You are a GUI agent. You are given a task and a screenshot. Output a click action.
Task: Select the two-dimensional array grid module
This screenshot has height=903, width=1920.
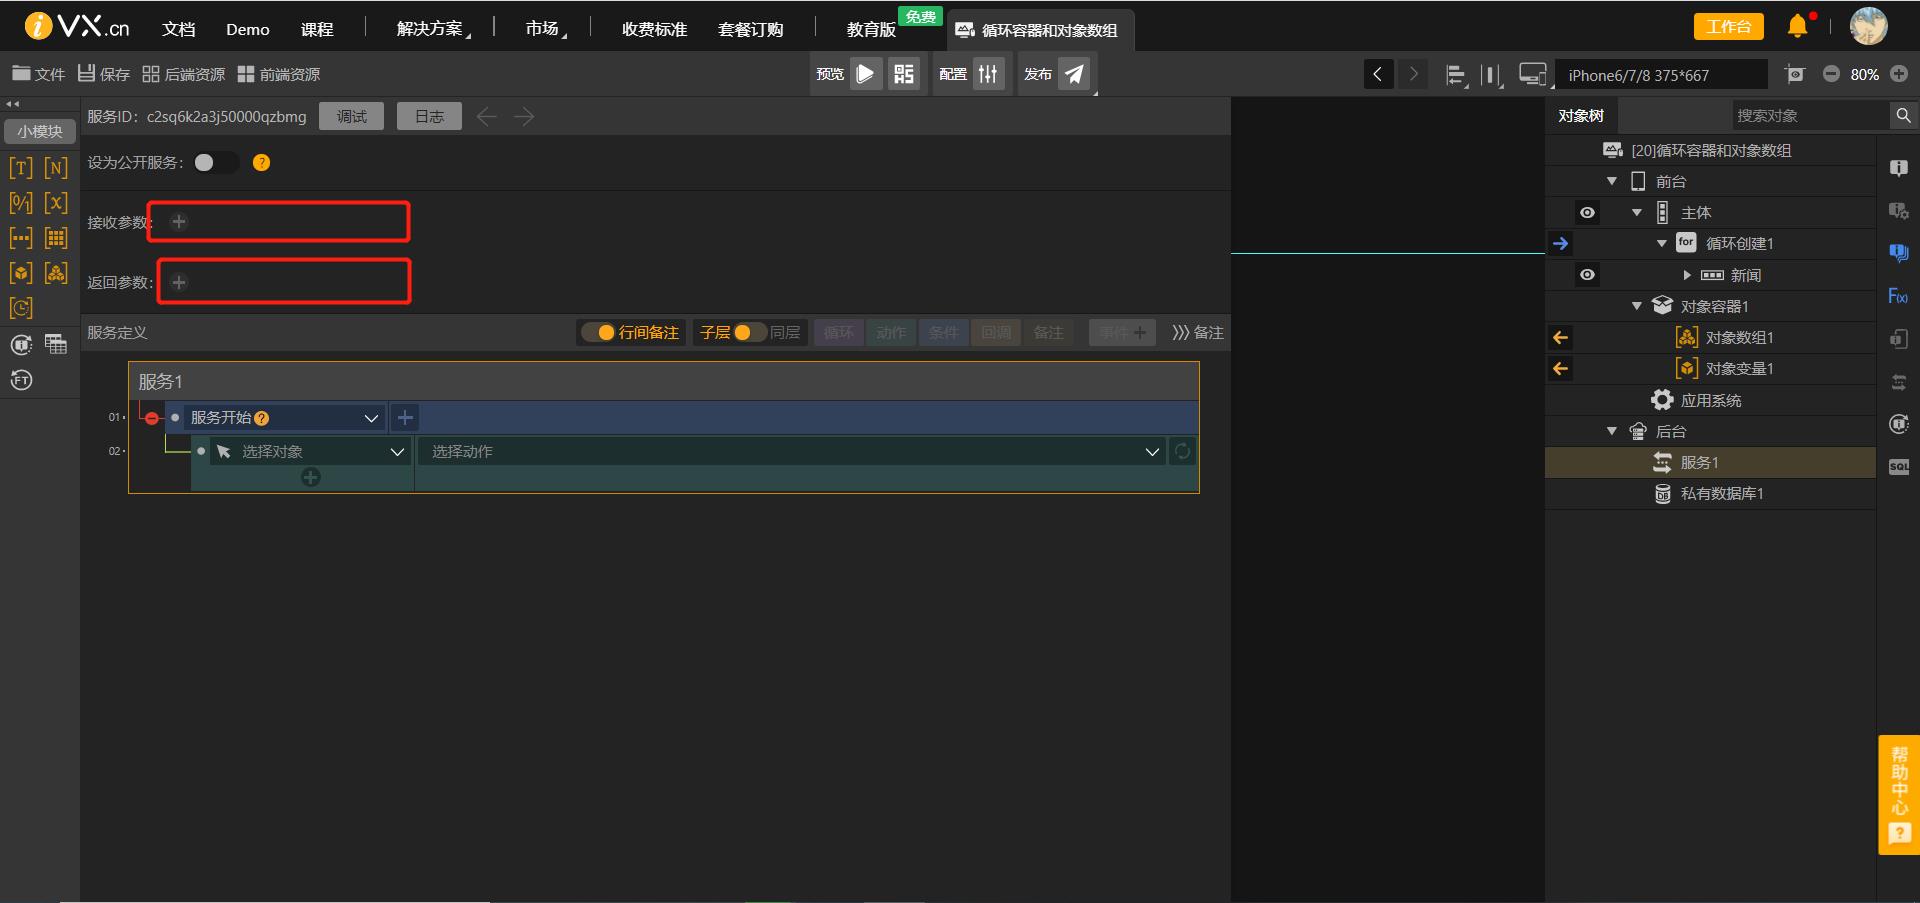click(x=56, y=238)
